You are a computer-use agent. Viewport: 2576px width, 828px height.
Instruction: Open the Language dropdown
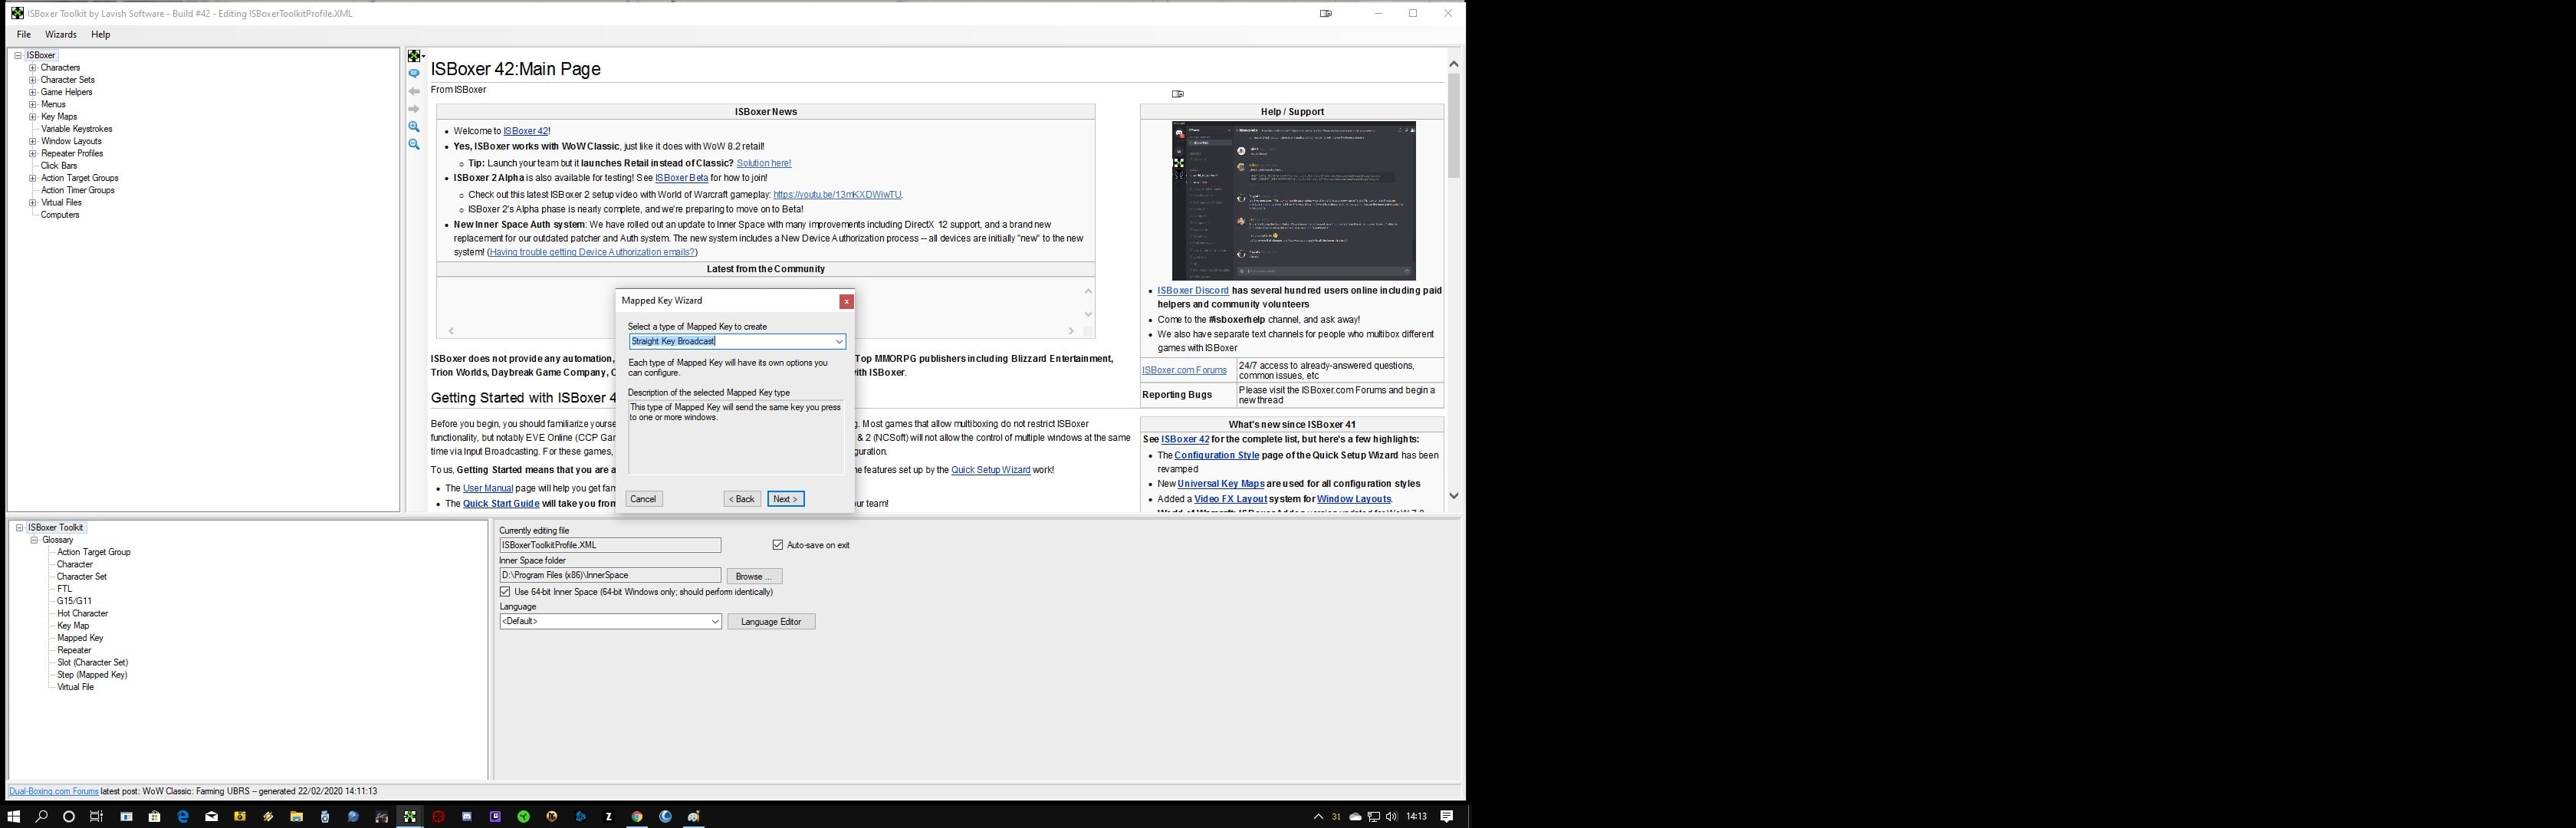(715, 621)
